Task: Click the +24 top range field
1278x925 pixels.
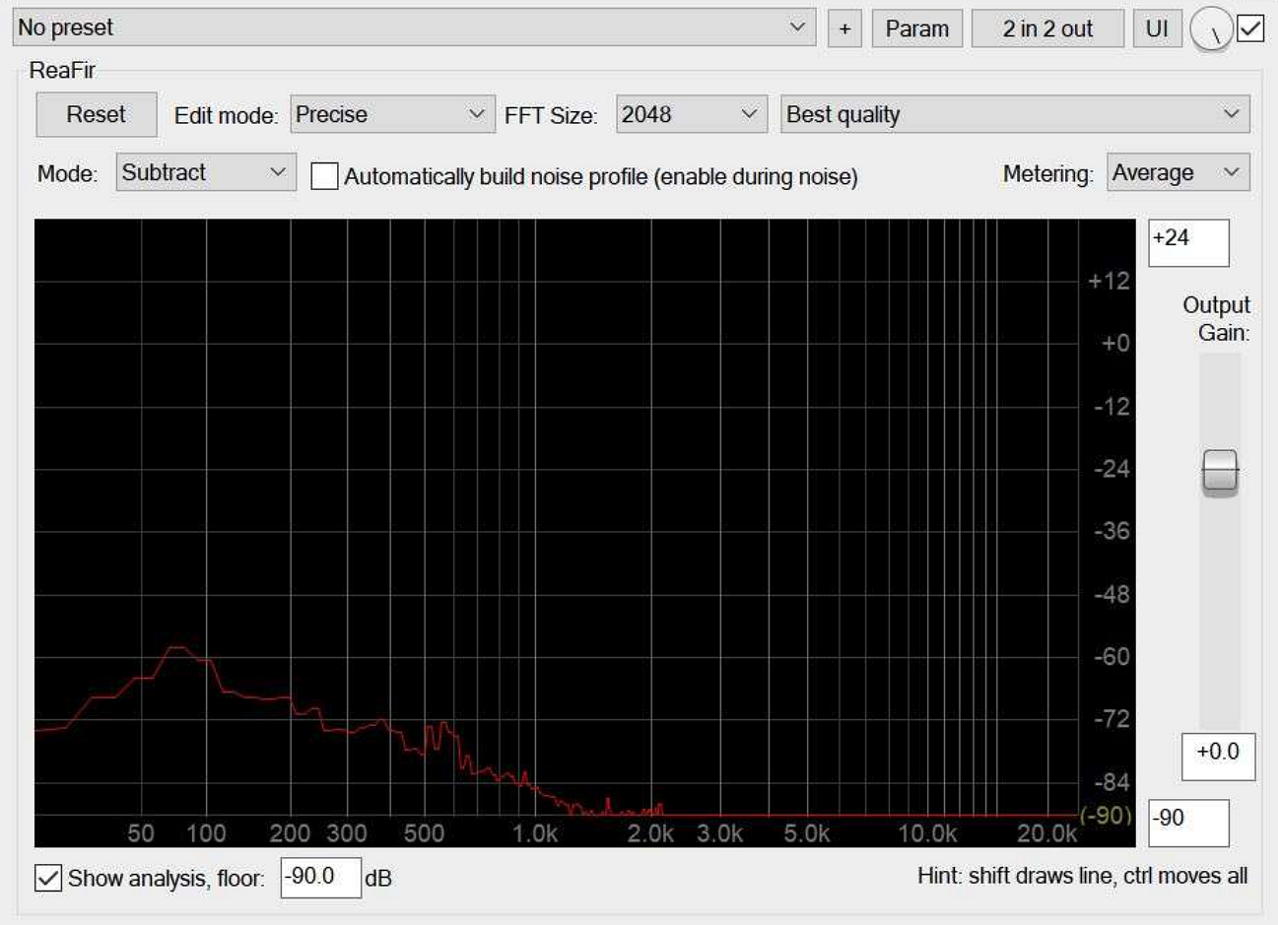Action: (1188, 243)
